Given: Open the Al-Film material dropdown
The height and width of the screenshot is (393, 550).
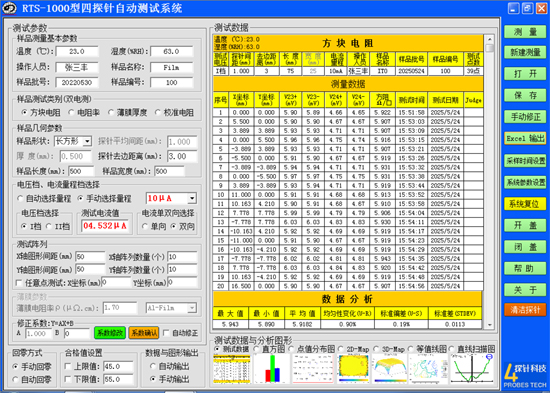Looking at the screenshot, I should pyautogui.click(x=192, y=308).
